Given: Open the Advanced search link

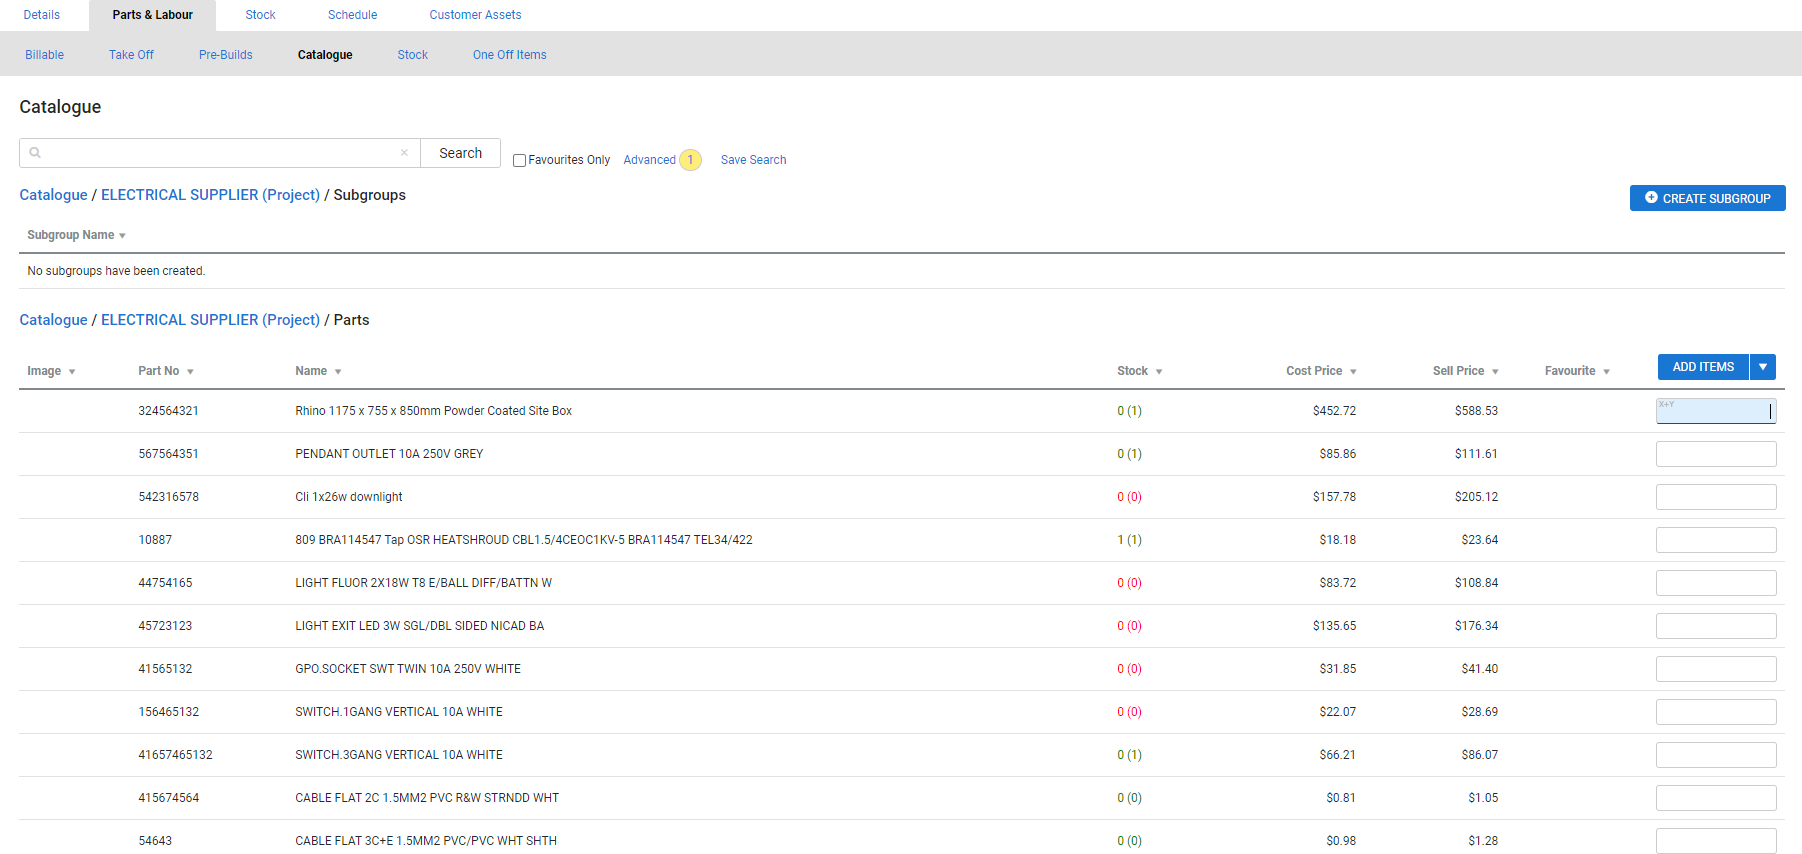Looking at the screenshot, I should (649, 160).
